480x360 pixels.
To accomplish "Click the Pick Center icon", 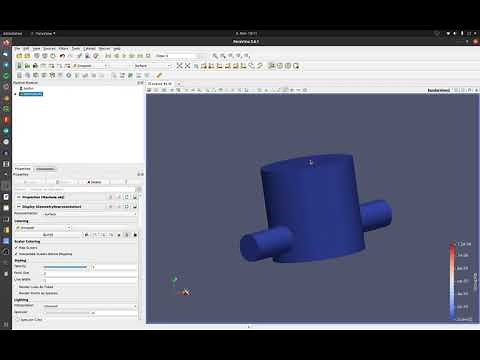I will (x=296, y=66).
